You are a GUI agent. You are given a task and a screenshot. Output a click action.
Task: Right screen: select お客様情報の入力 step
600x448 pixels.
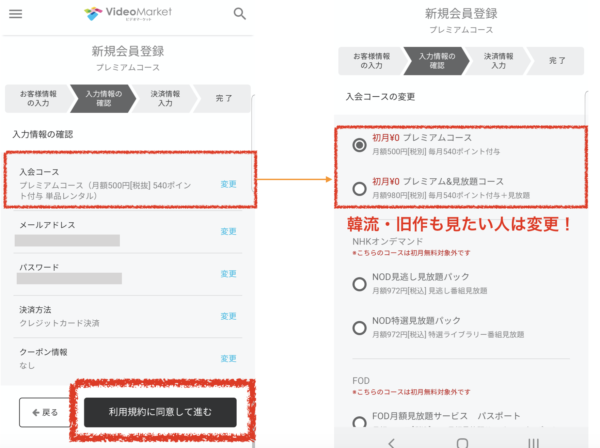tap(371, 61)
